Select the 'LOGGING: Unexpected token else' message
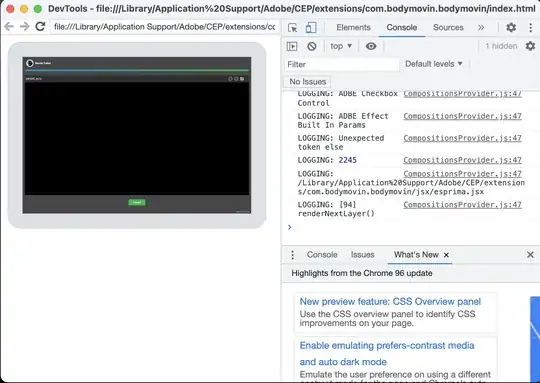 (x=341, y=143)
